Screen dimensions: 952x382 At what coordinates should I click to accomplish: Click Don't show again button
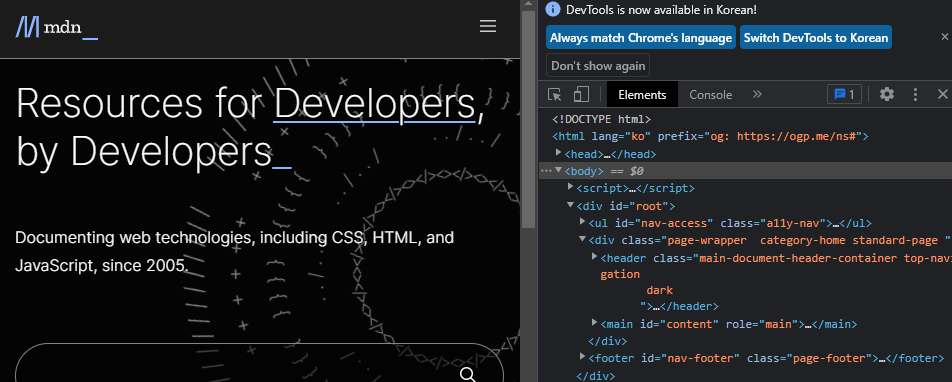point(598,66)
